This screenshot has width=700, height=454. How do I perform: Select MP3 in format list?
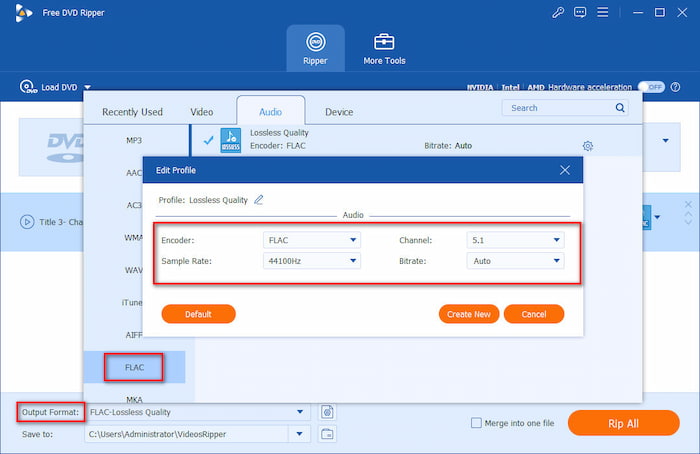click(x=134, y=140)
